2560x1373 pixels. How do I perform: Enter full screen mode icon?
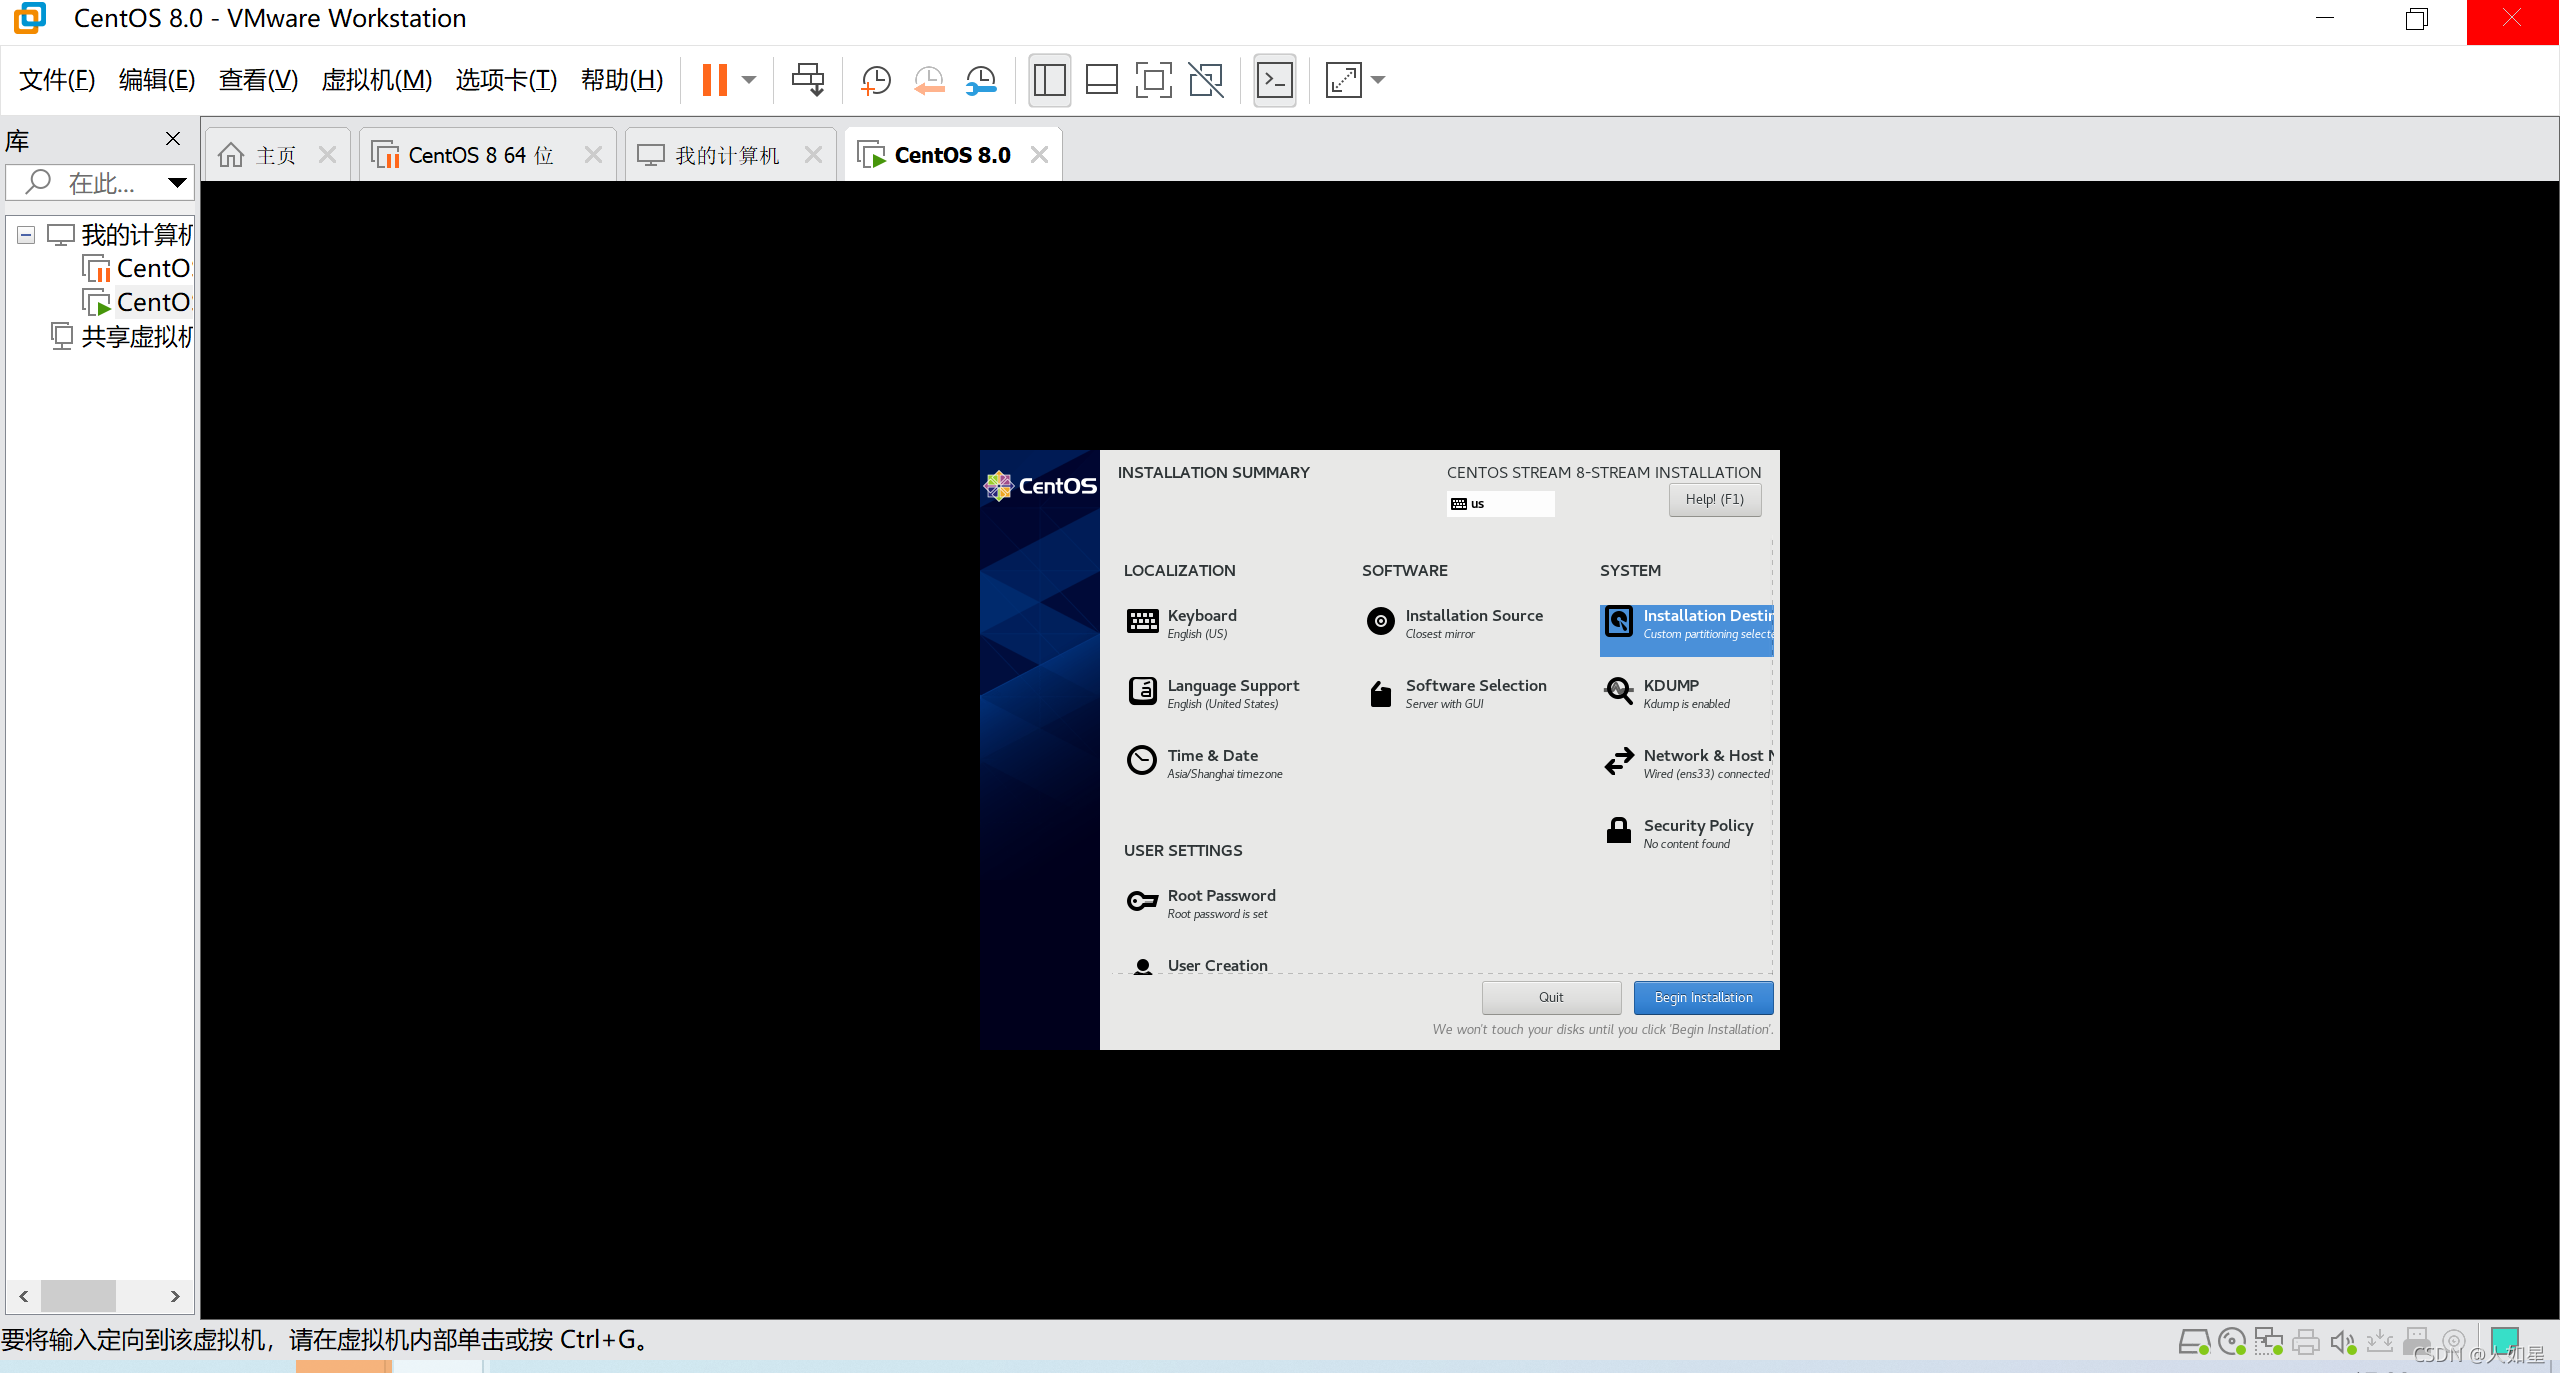(1153, 80)
